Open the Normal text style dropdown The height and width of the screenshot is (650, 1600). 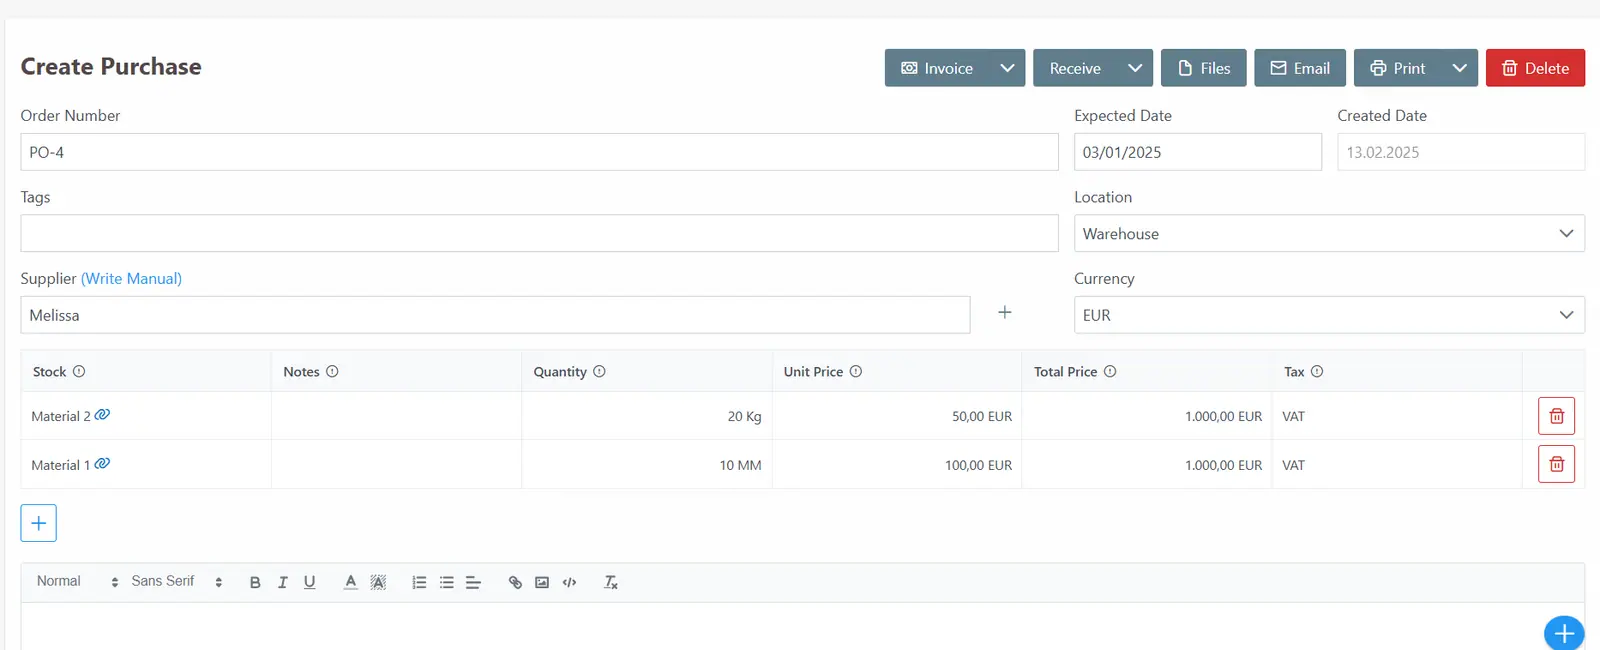[77, 581]
